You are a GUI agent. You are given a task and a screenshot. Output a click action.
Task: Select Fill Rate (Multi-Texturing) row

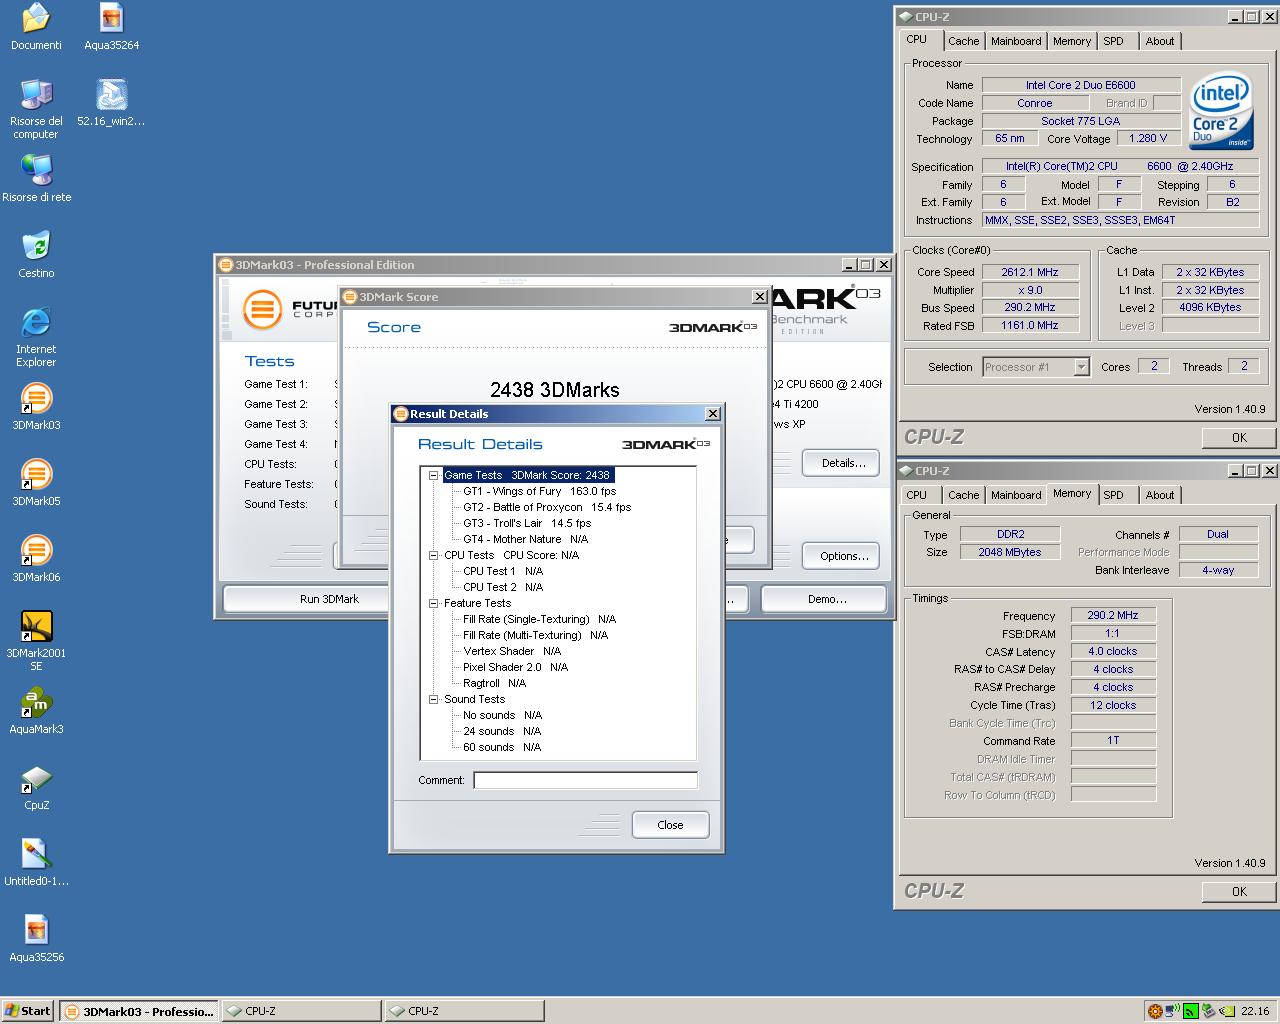[x=535, y=635]
